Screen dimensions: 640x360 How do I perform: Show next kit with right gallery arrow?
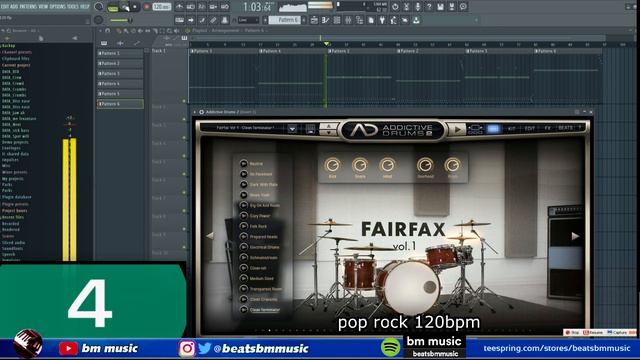click(x=575, y=236)
